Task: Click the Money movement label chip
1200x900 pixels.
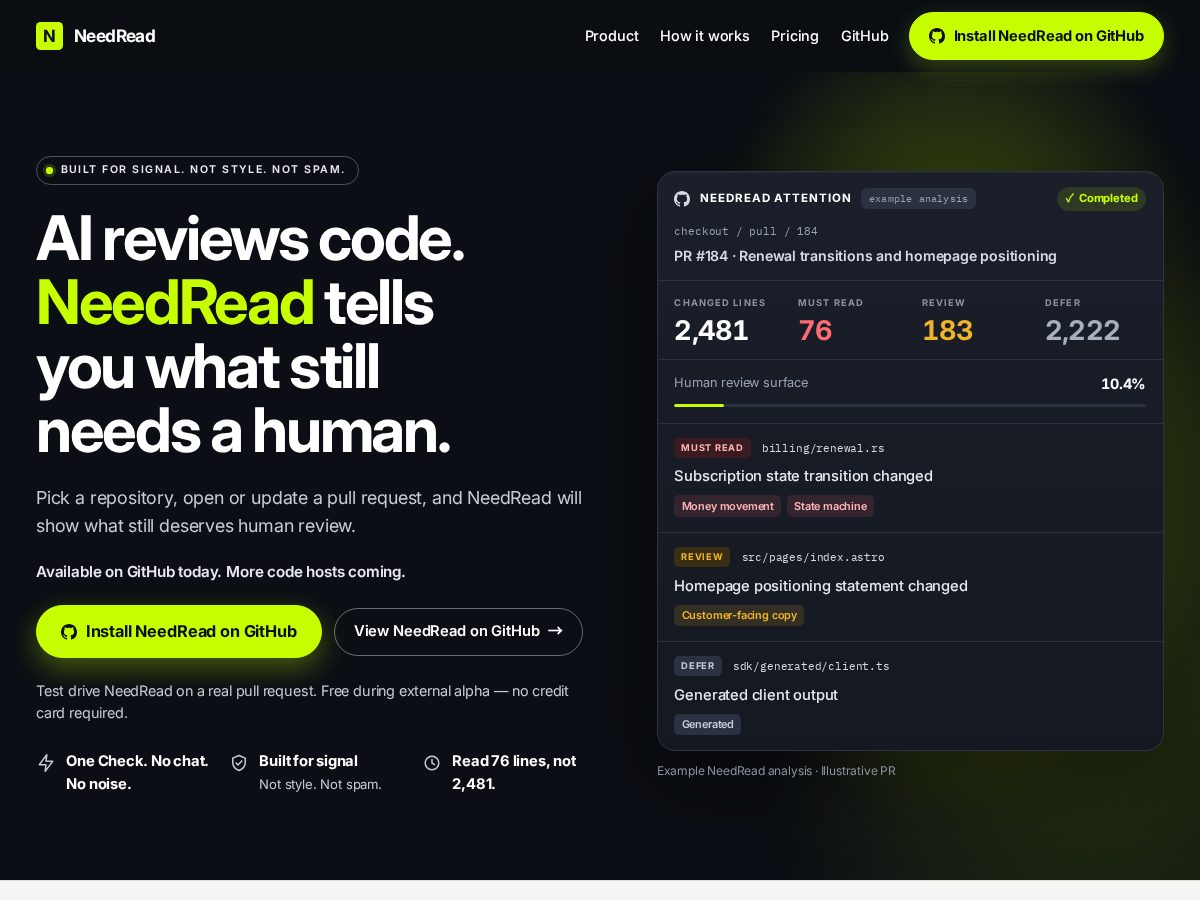Action: coord(727,506)
